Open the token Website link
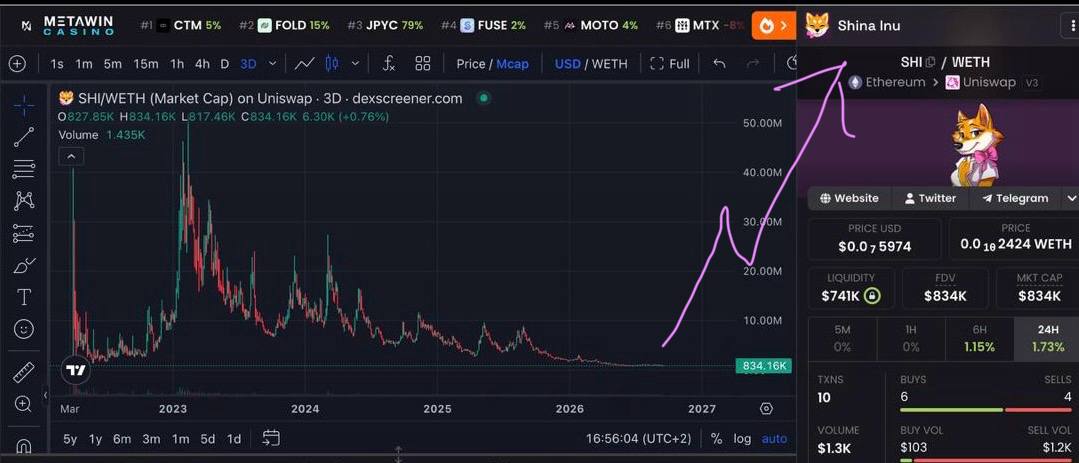The image size is (1079, 463). [849, 198]
